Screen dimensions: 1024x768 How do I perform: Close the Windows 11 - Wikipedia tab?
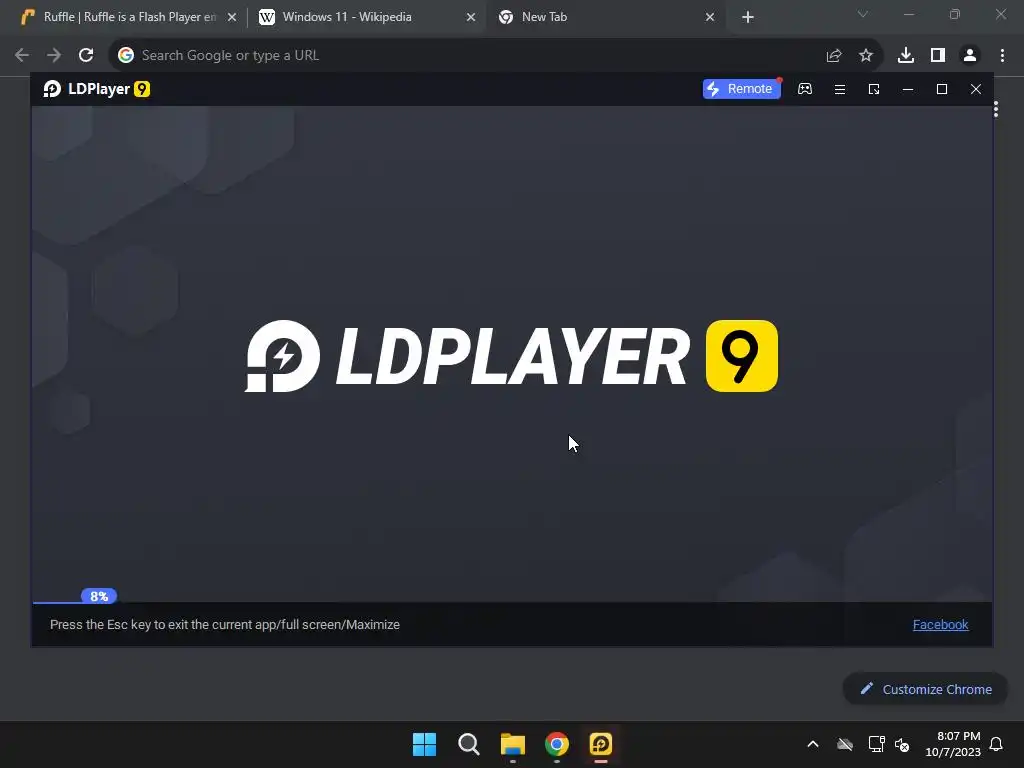click(471, 18)
